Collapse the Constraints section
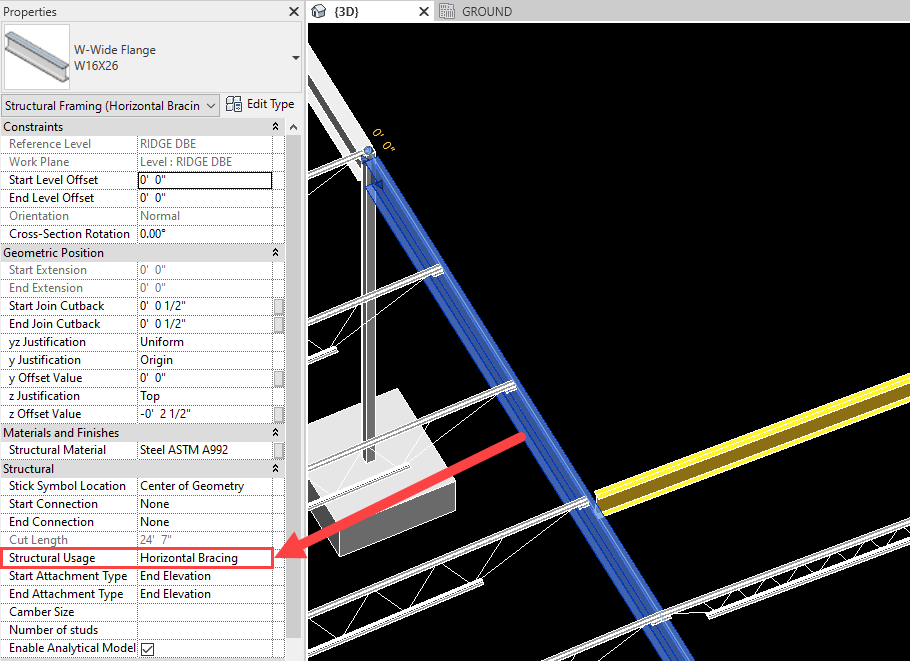 point(275,127)
